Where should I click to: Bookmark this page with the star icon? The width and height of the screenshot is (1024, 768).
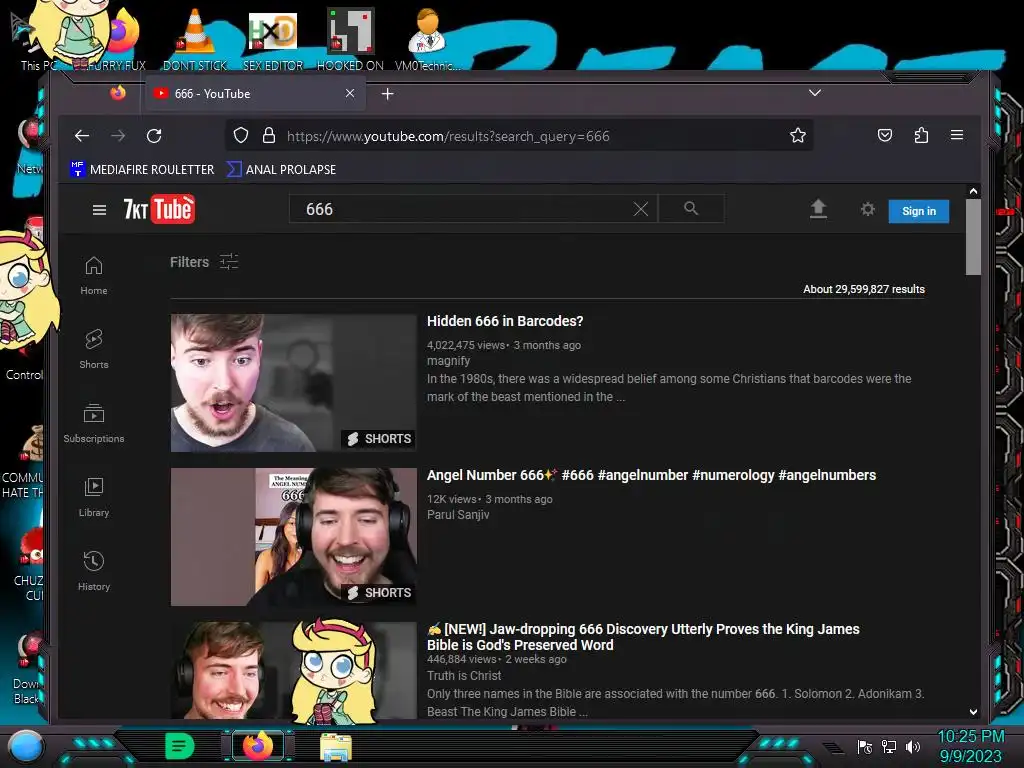point(797,135)
